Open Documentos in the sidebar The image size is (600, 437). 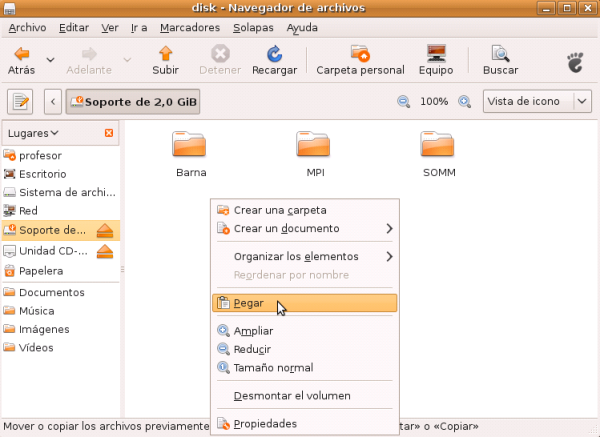point(50,292)
